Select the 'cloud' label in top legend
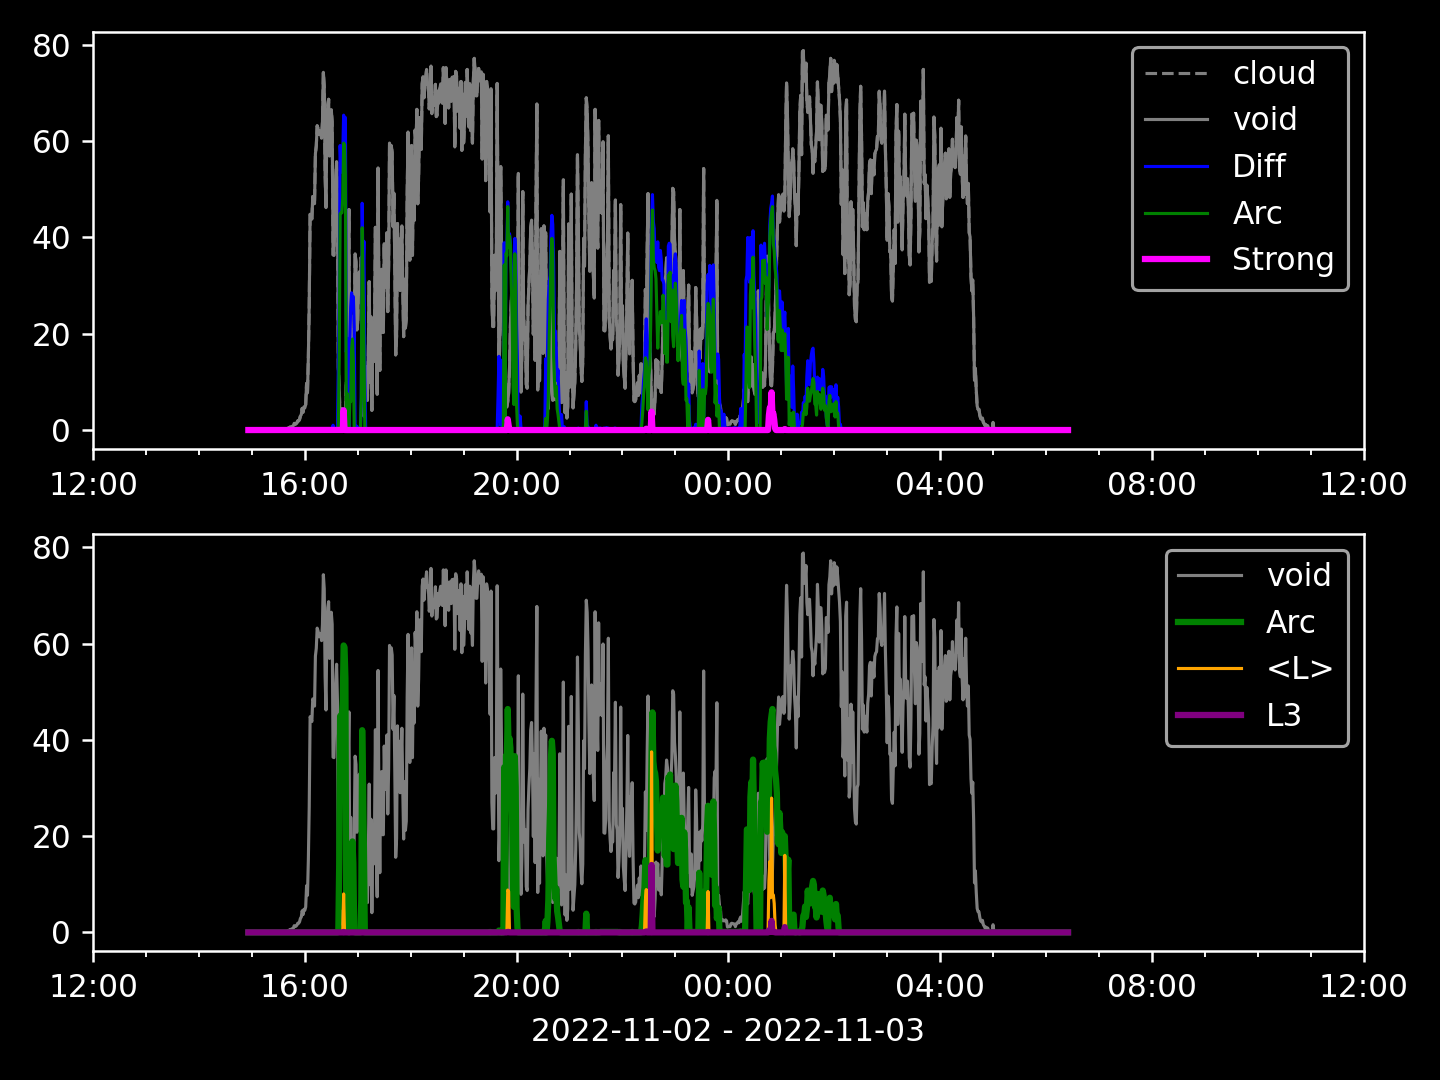The image size is (1440, 1080). 1273,73
